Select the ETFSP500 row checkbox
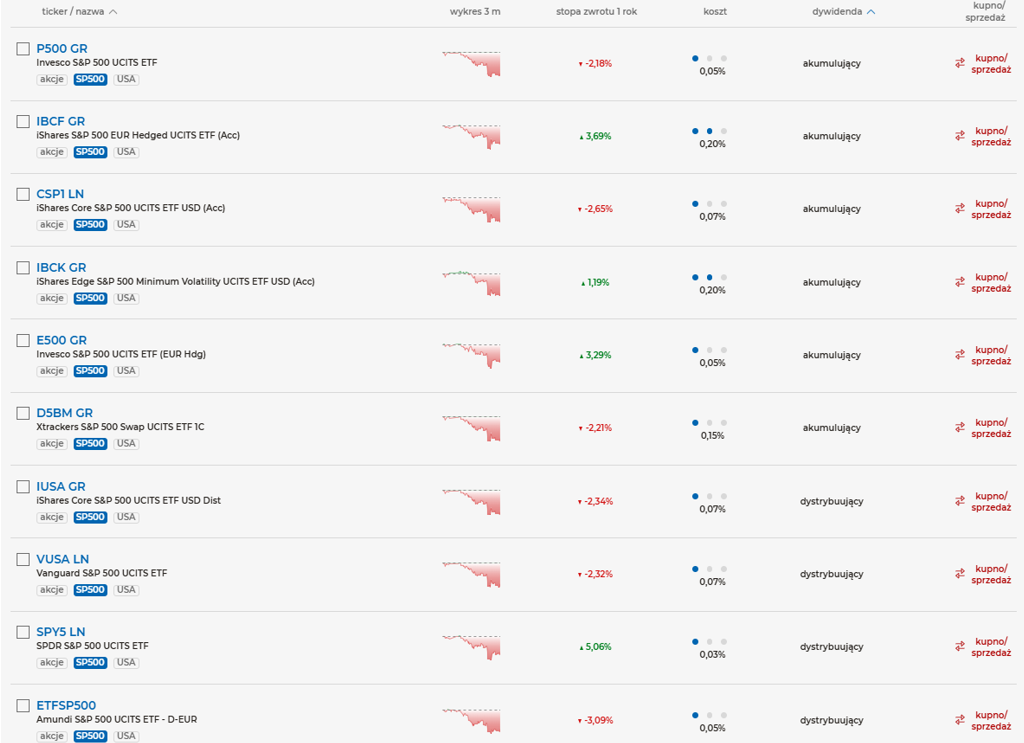Image resolution: width=1024 pixels, height=743 pixels. click(23, 706)
